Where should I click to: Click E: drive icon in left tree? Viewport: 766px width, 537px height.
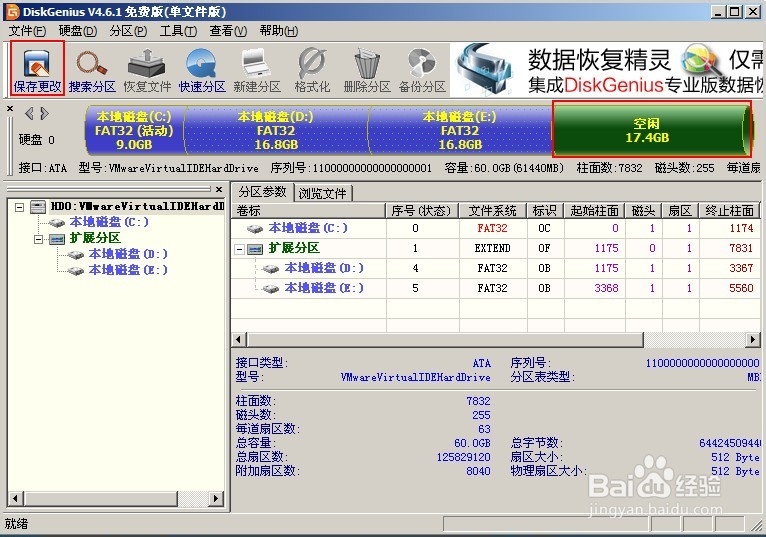coord(76,271)
